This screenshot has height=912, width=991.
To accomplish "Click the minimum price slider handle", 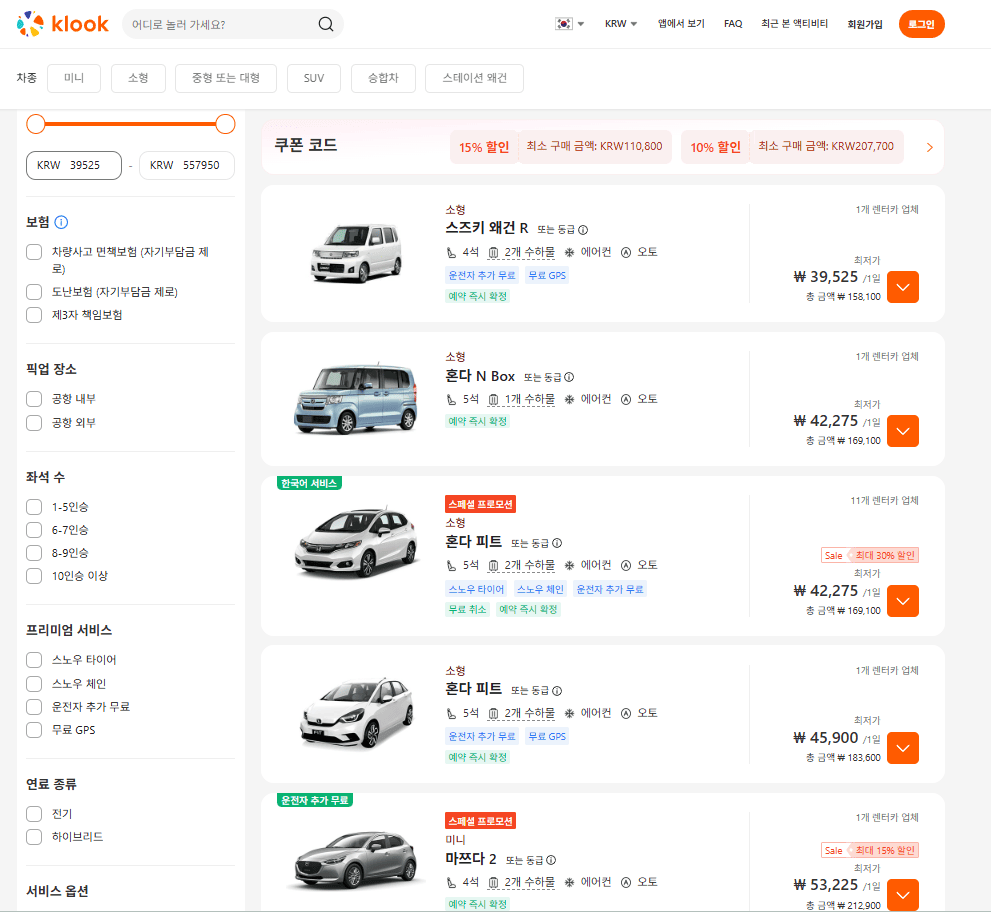I will [x=36, y=124].
